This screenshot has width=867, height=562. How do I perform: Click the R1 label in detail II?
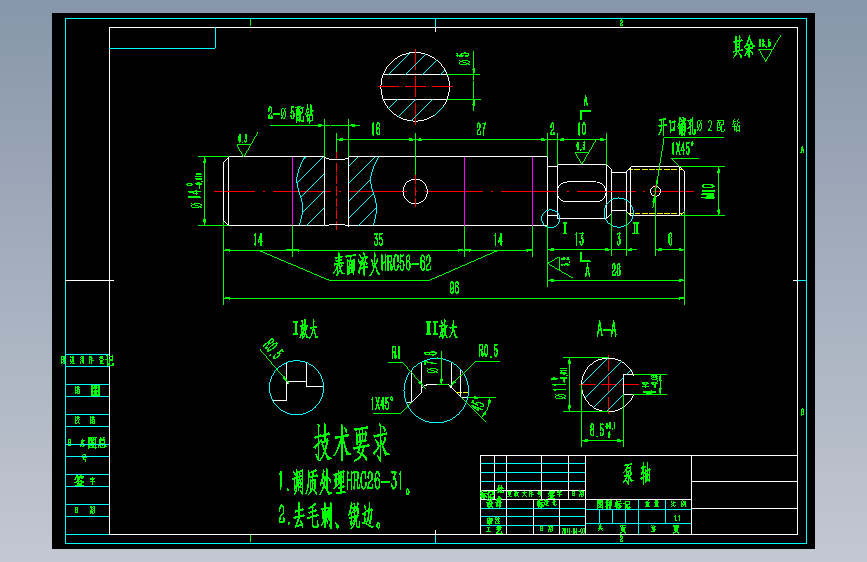[x=396, y=353]
